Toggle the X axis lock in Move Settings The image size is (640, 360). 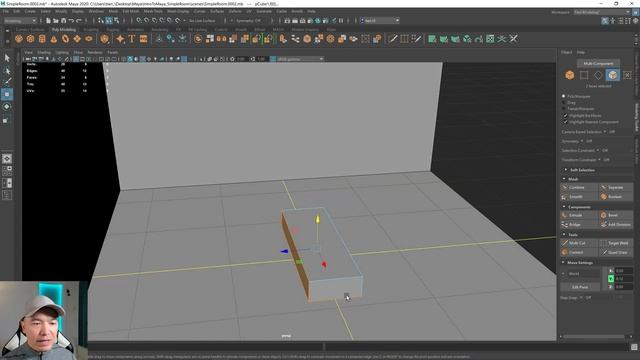[x=611, y=271]
